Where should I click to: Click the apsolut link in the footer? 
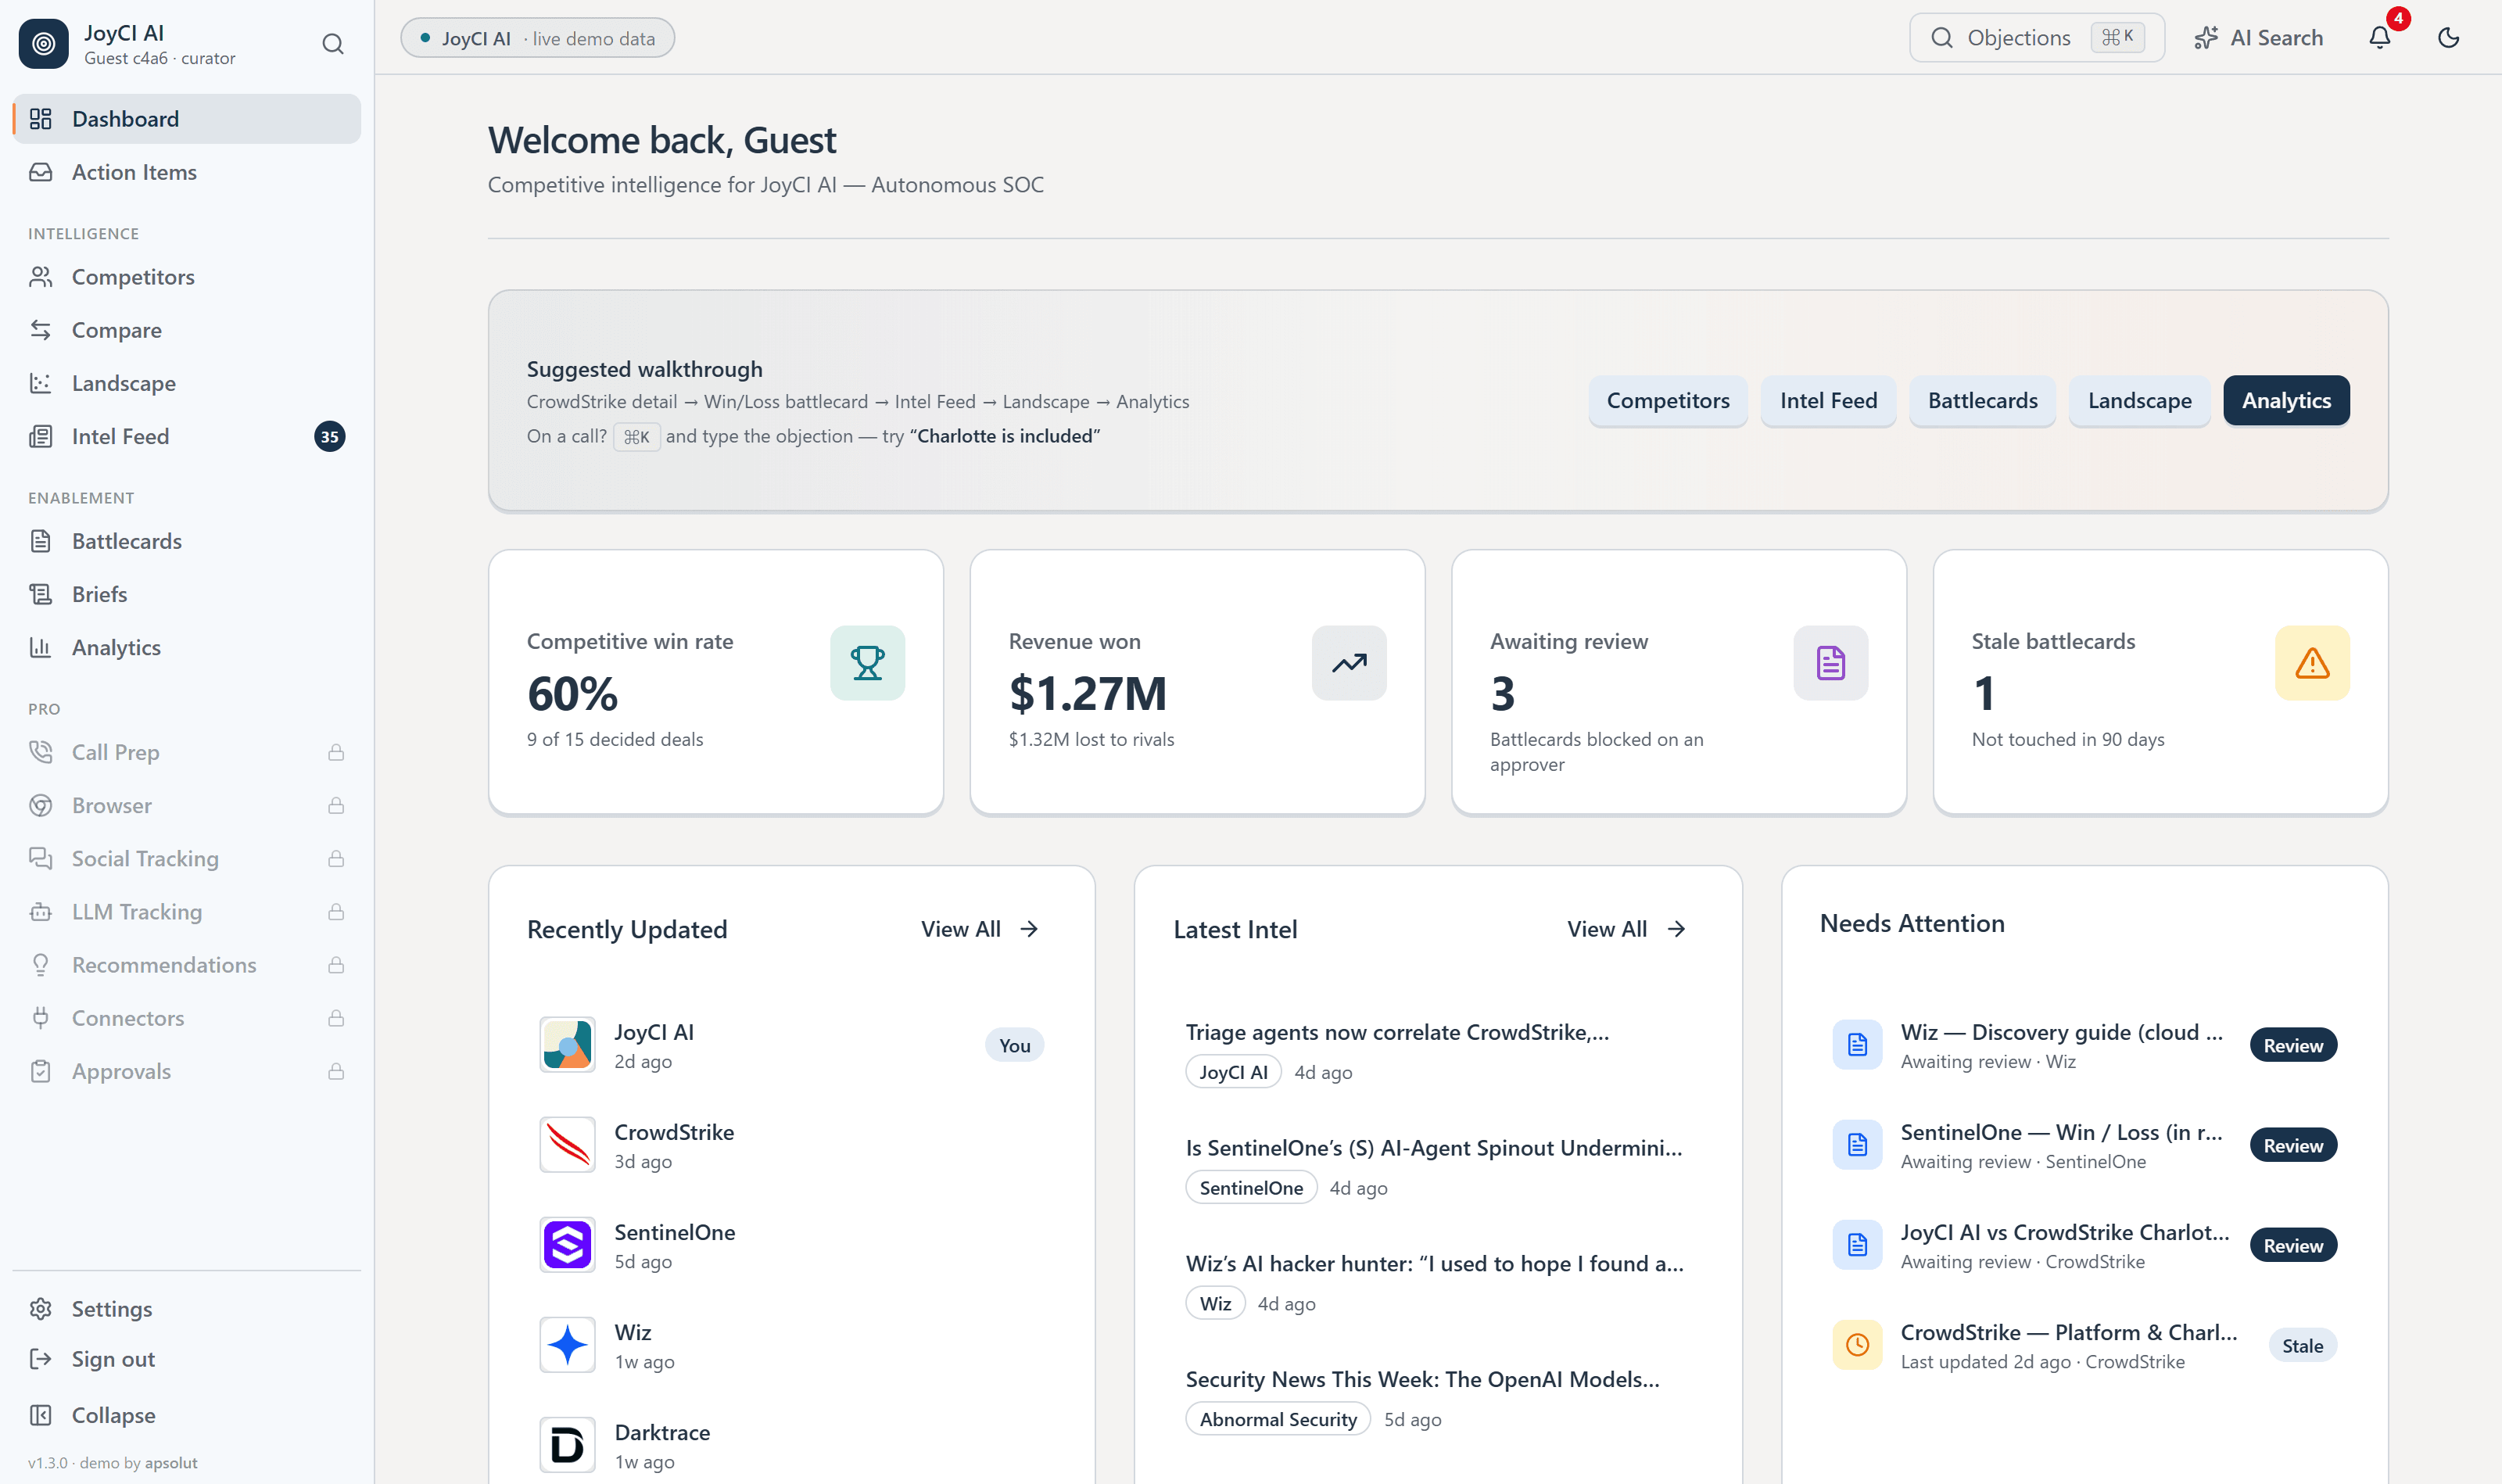click(171, 1463)
